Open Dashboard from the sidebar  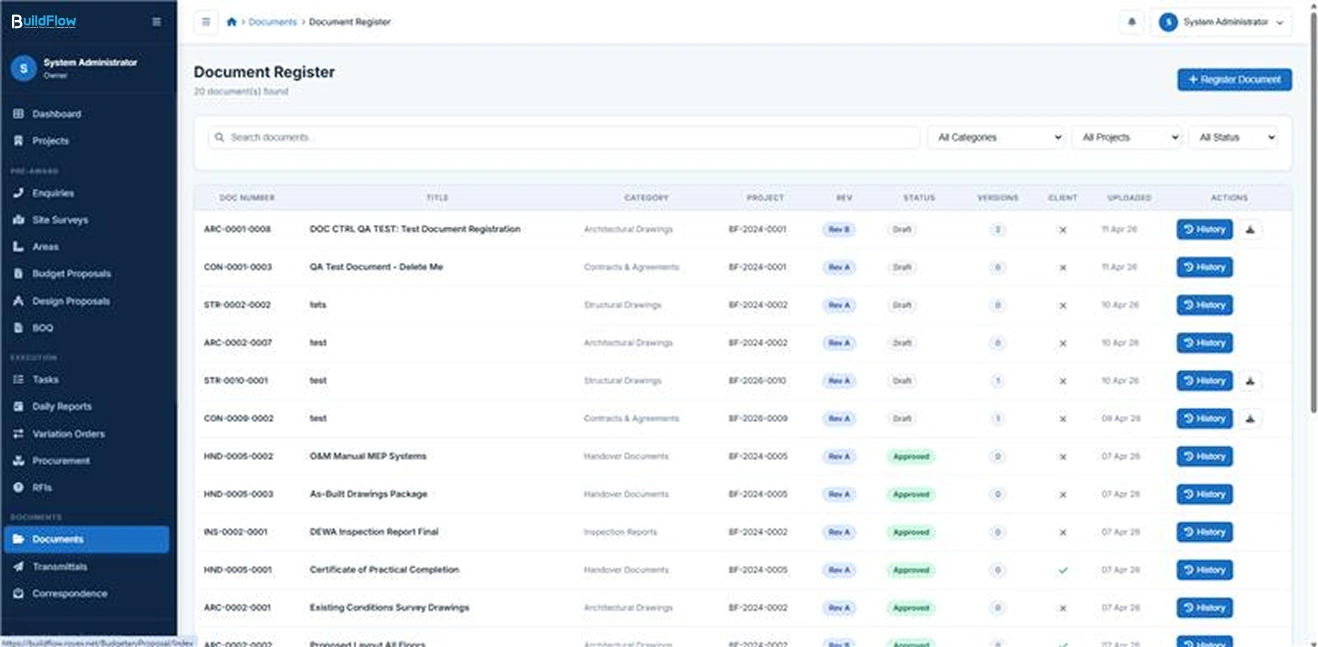pos(57,114)
